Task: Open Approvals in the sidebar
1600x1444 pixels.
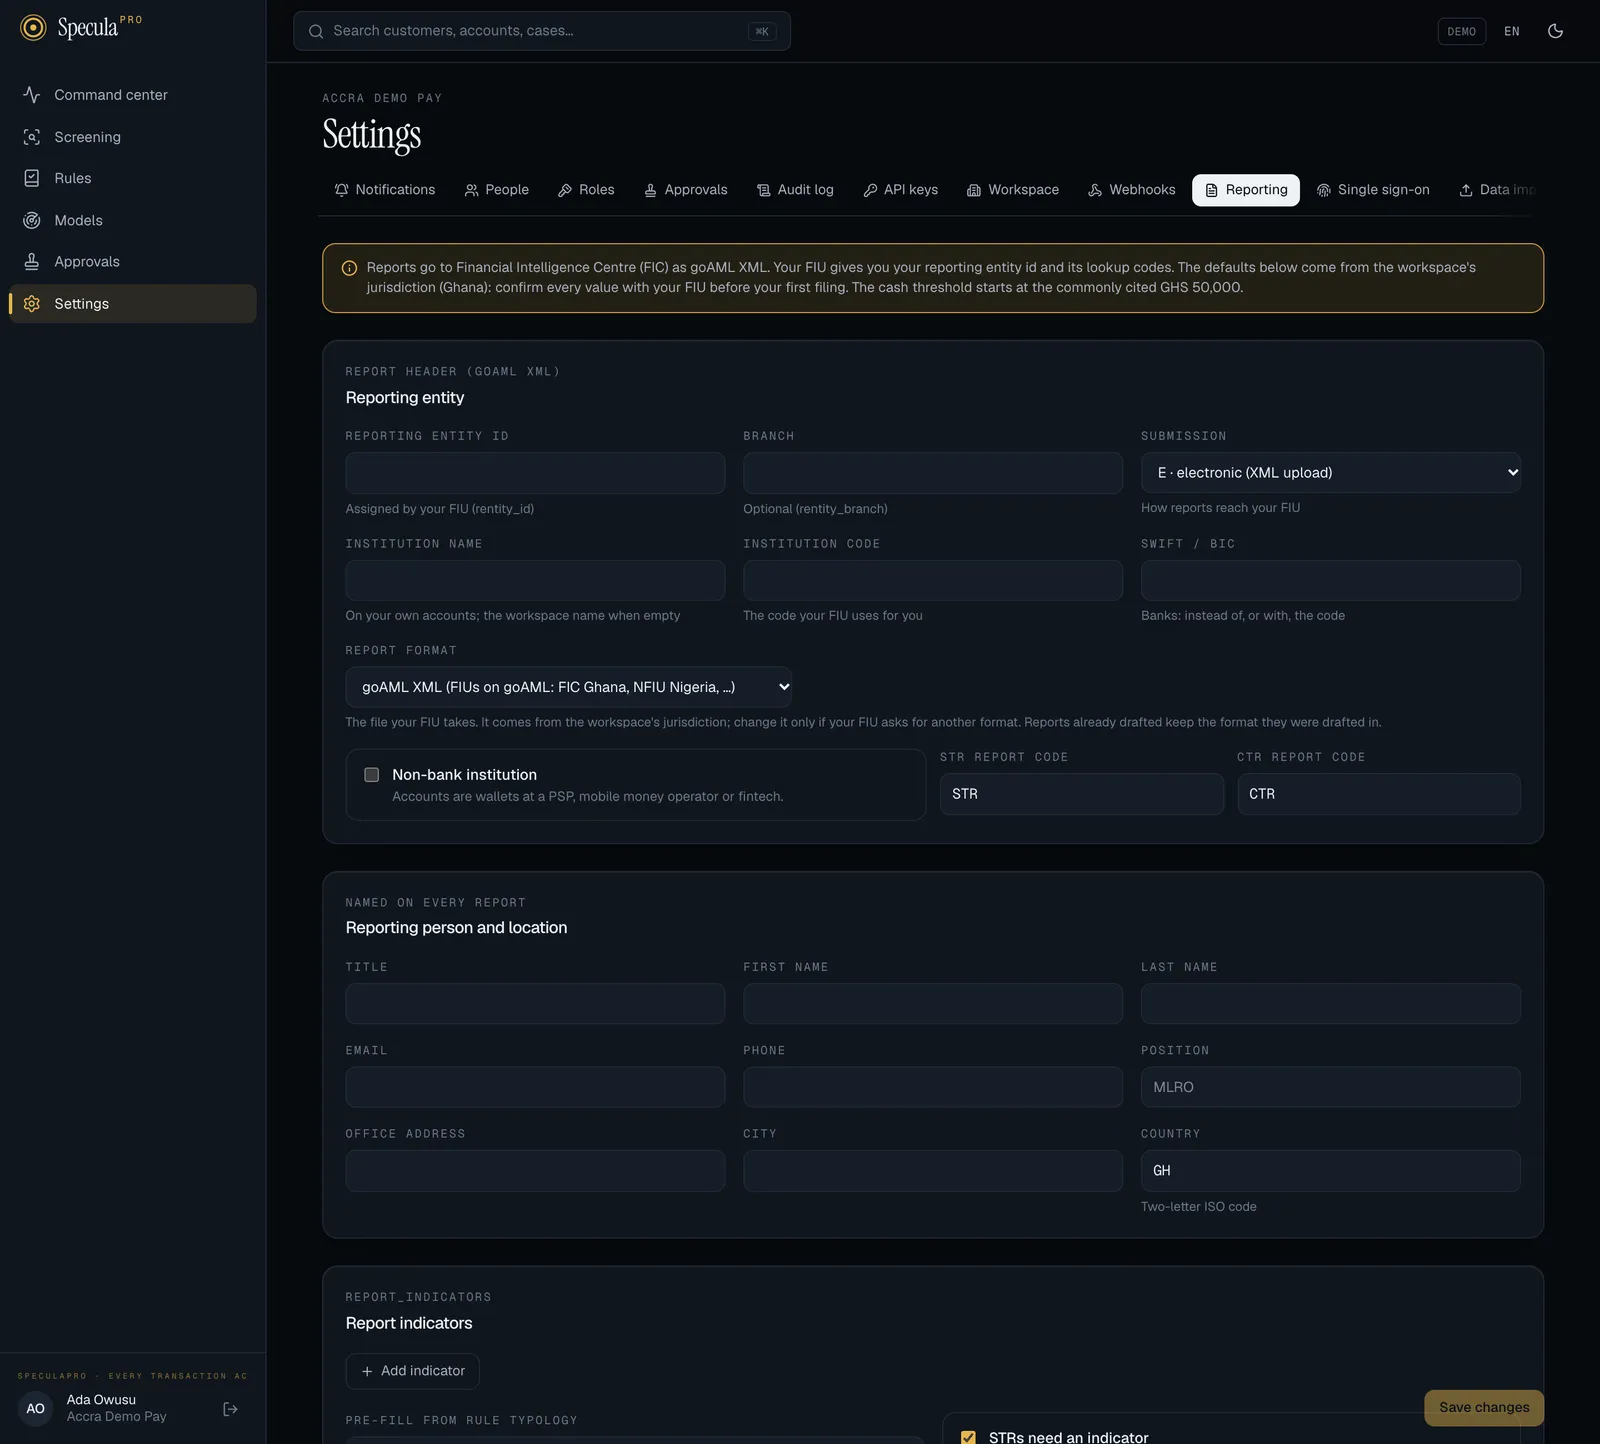Action: tap(132, 262)
